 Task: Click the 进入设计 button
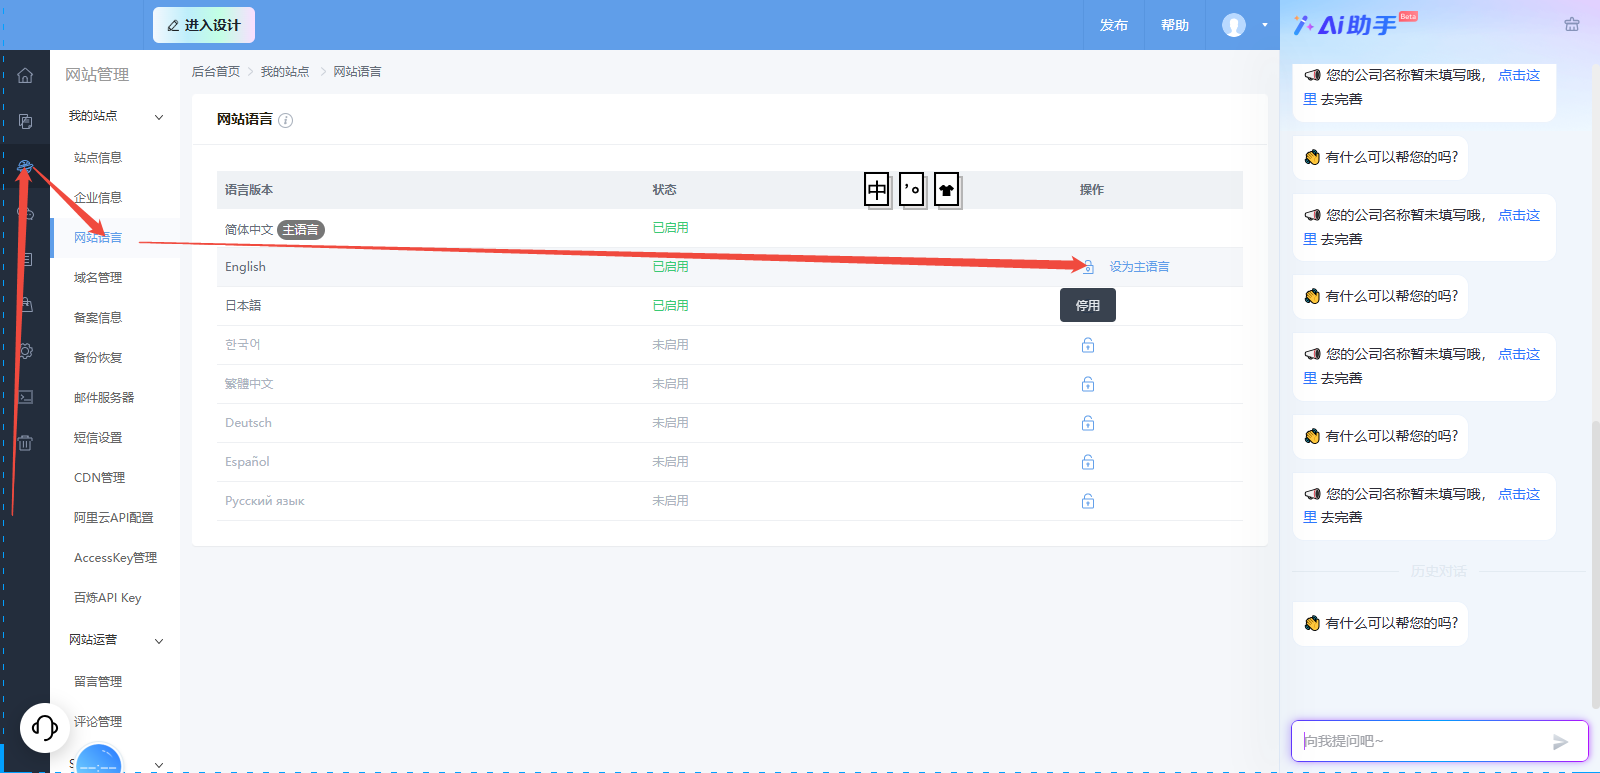tap(204, 25)
